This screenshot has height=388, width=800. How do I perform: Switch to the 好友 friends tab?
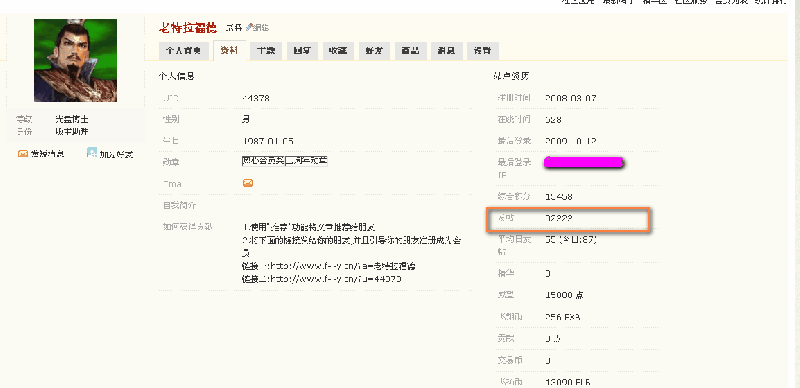point(374,51)
